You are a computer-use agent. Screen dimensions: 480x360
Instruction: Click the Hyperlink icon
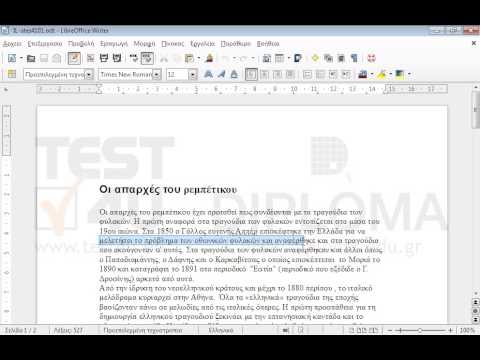pos(267,59)
